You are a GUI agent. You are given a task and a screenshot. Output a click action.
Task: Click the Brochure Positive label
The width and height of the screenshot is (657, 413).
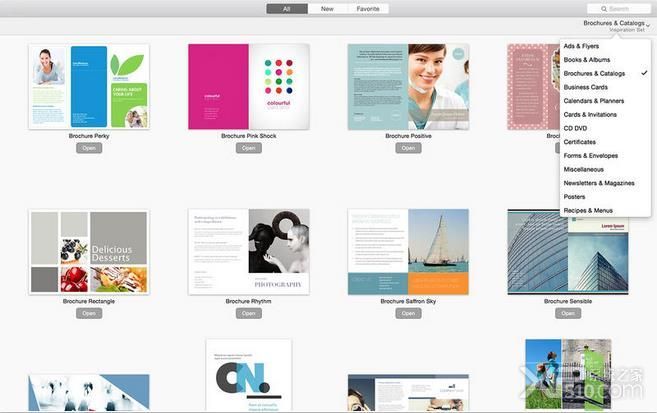tap(408, 136)
